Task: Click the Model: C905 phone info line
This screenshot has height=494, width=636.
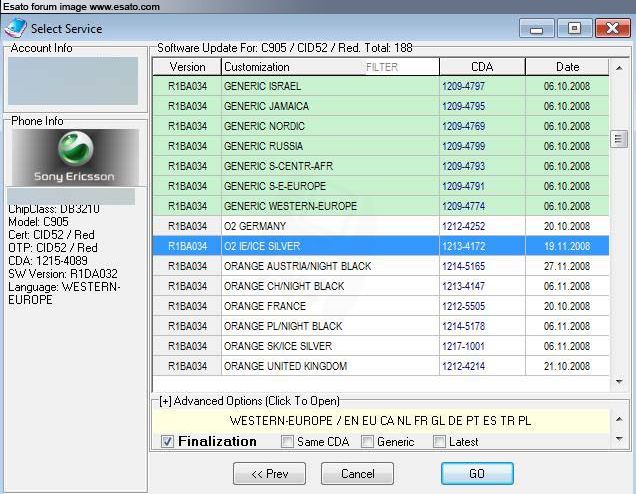Action: [39, 222]
